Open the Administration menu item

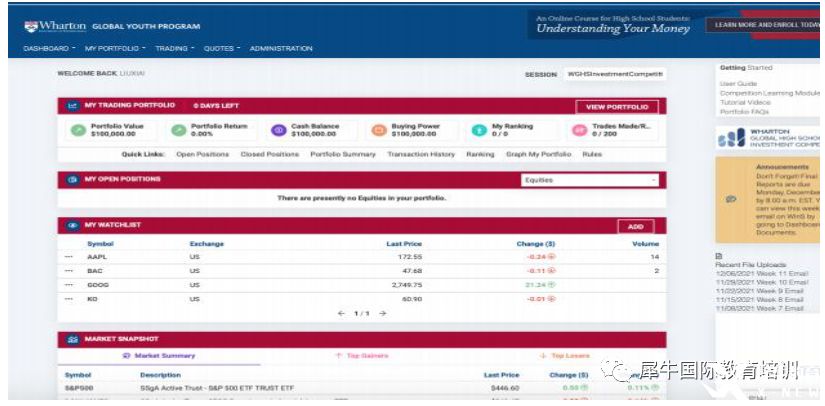point(281,48)
